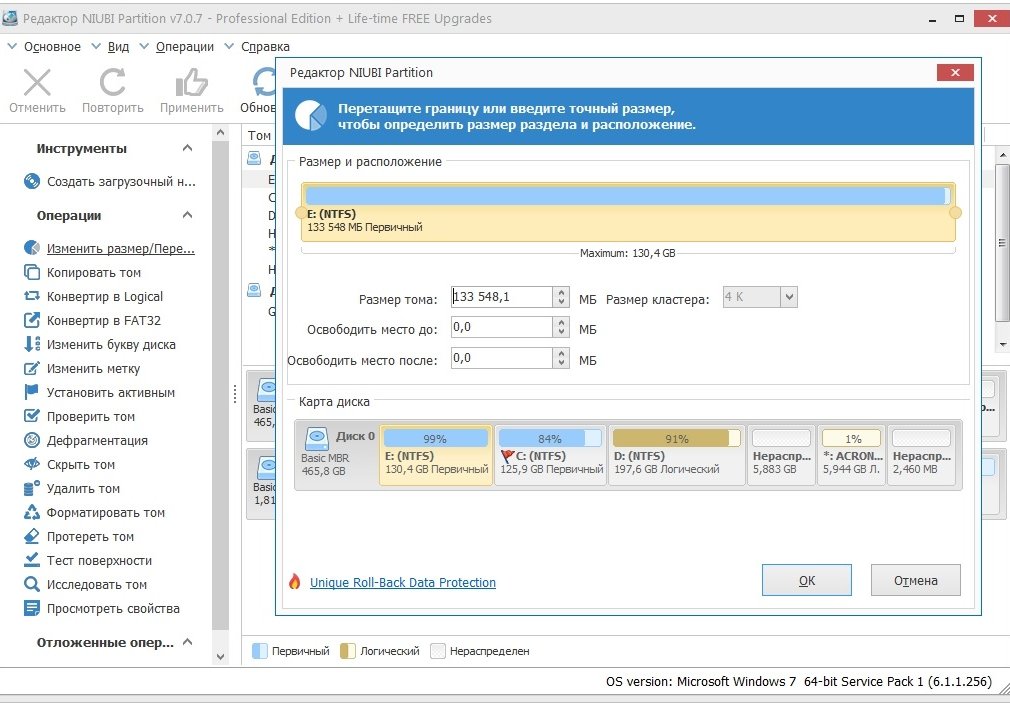Image resolution: width=1010 pixels, height=705 pixels.
Task: Choose Конвертир в Logical operation
Action: point(93,296)
